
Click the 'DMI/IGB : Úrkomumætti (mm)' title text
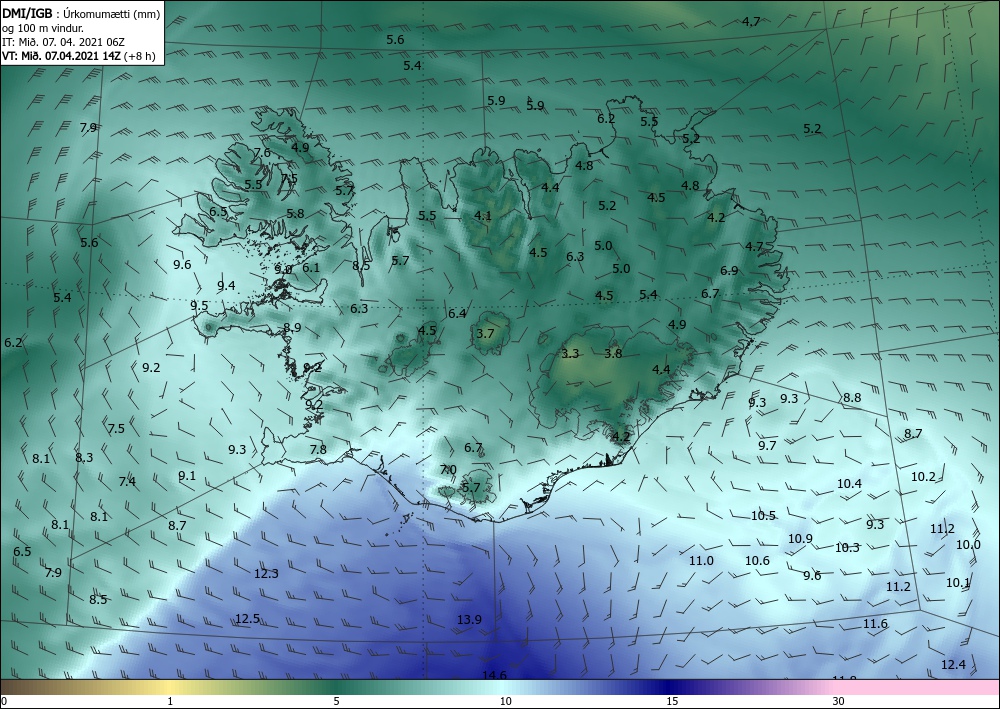click(81, 14)
